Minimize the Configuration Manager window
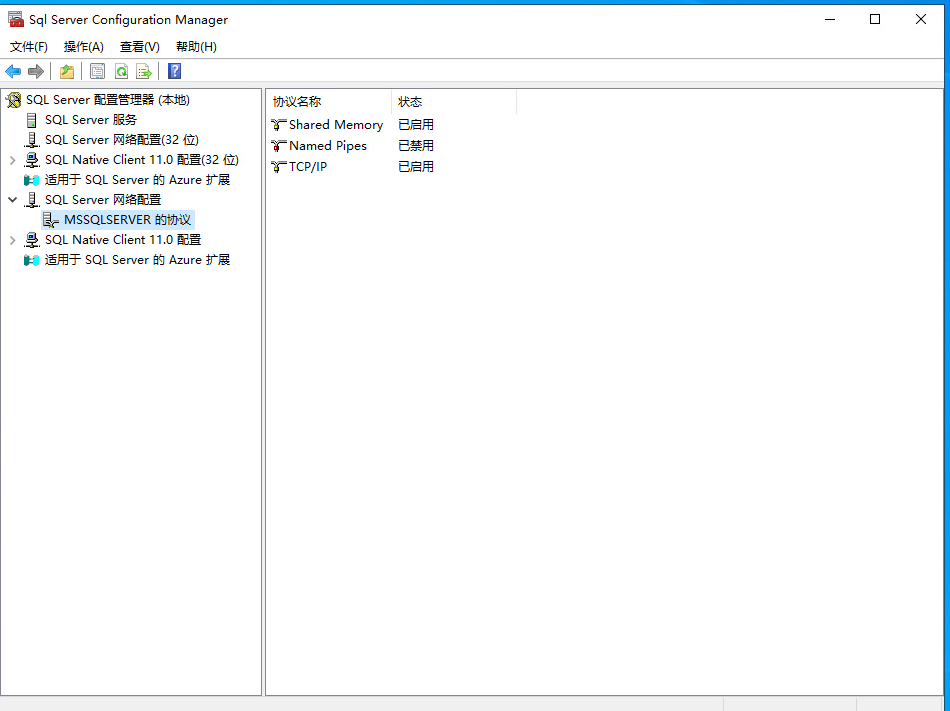950x711 pixels. (830, 19)
